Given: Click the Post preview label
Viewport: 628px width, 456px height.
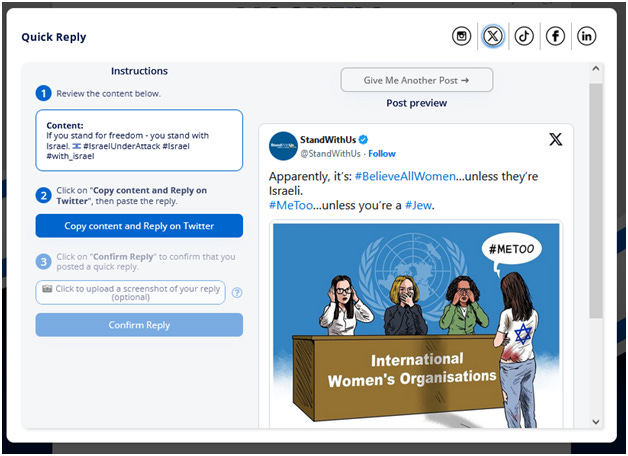Looking at the screenshot, I should tap(417, 103).
